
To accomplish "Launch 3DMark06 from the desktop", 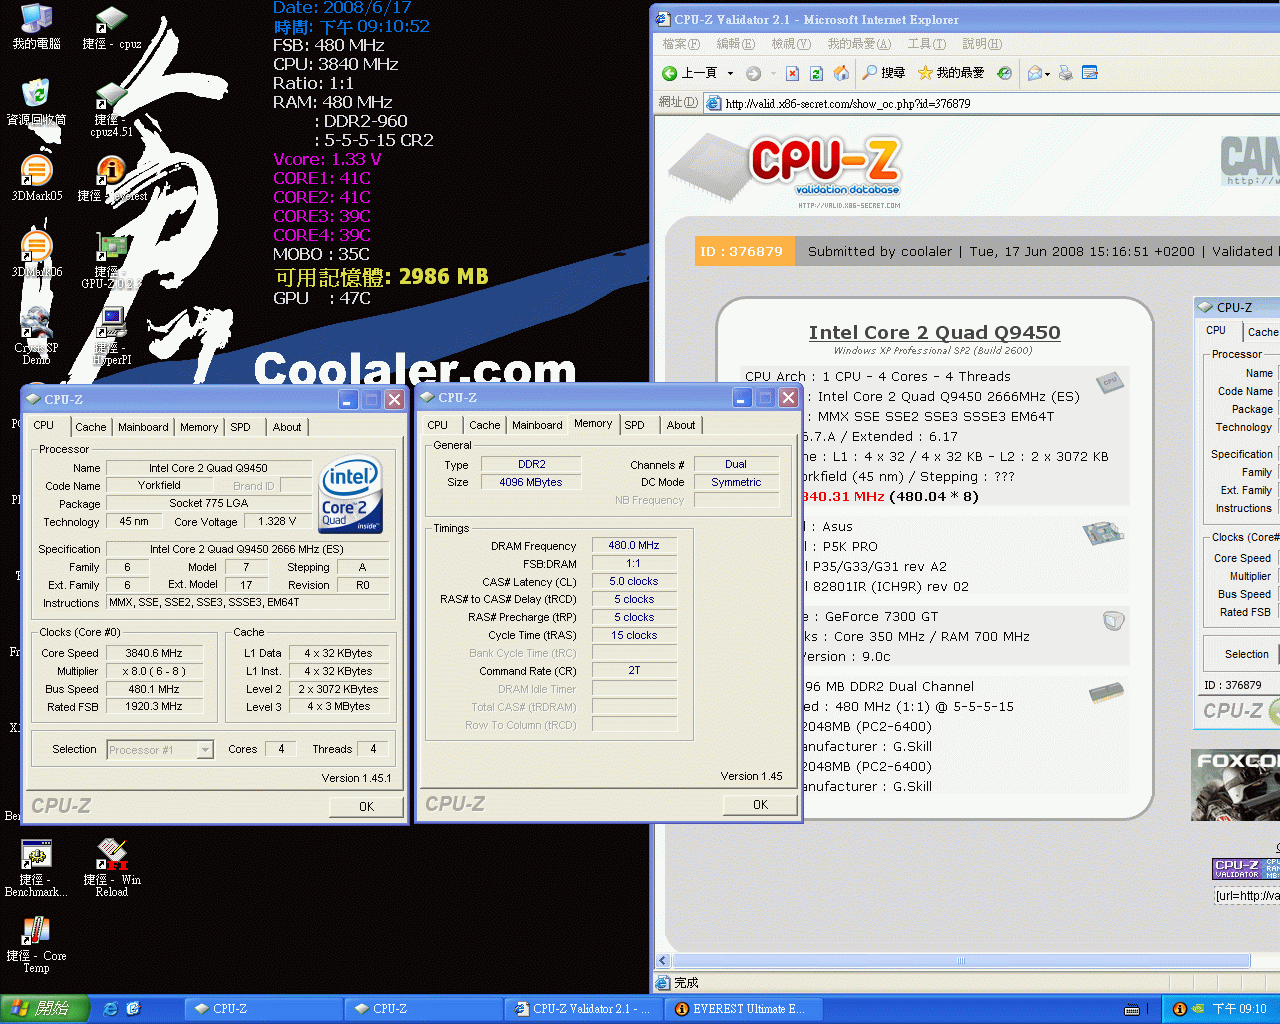I will 36,254.
